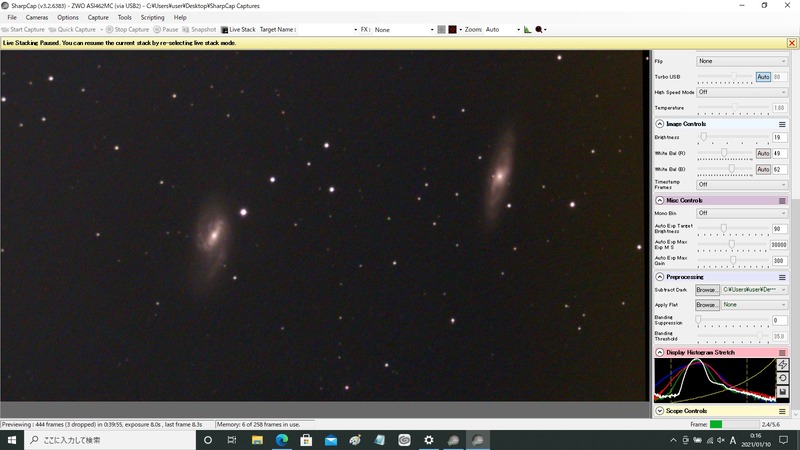Launch Microsoft Edge from the taskbar
Viewport: 800px width, 450px height.
pos(282,440)
